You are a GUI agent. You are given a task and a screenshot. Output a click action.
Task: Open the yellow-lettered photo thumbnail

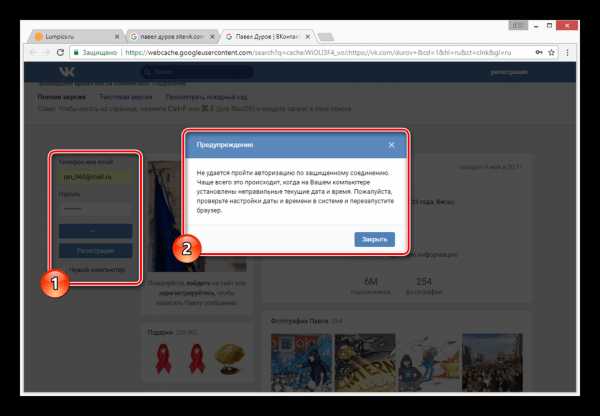[x=365, y=362]
